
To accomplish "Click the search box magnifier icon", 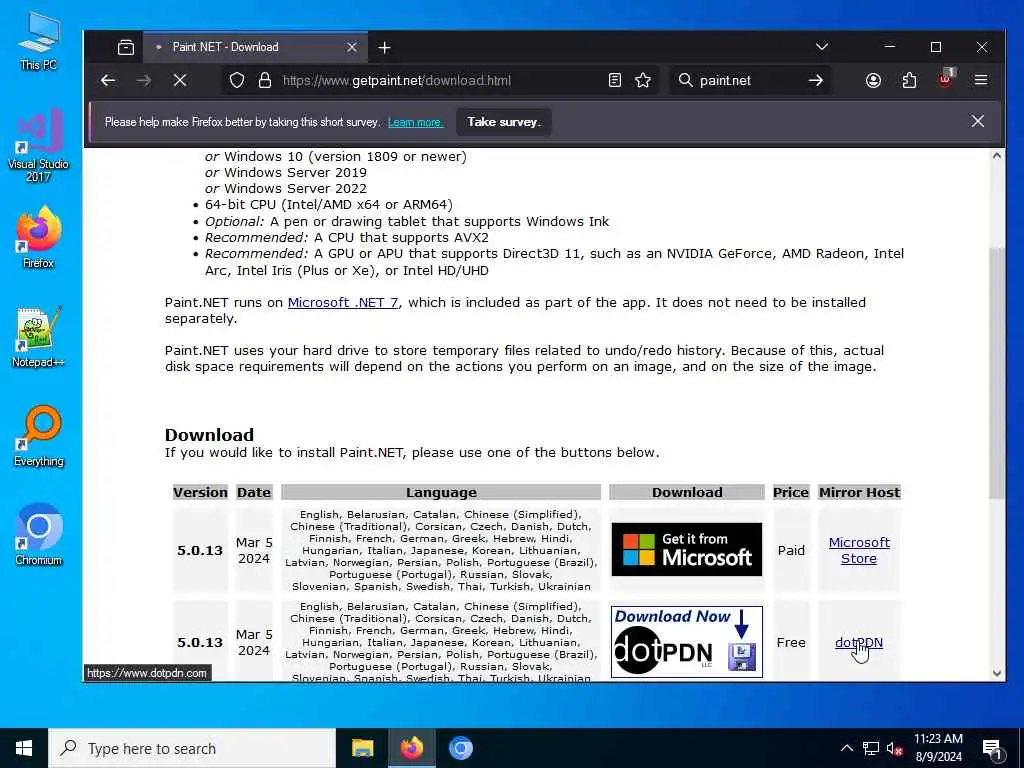I will coord(685,80).
